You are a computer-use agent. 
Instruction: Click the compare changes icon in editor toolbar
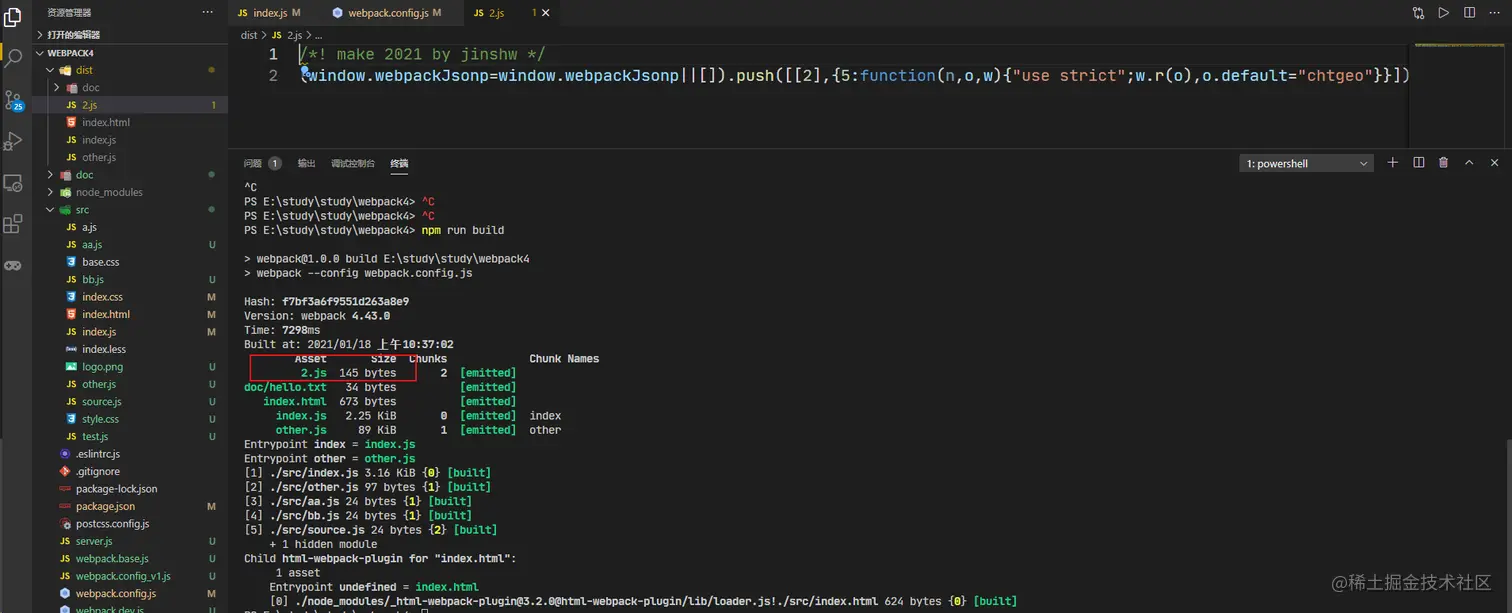1419,13
